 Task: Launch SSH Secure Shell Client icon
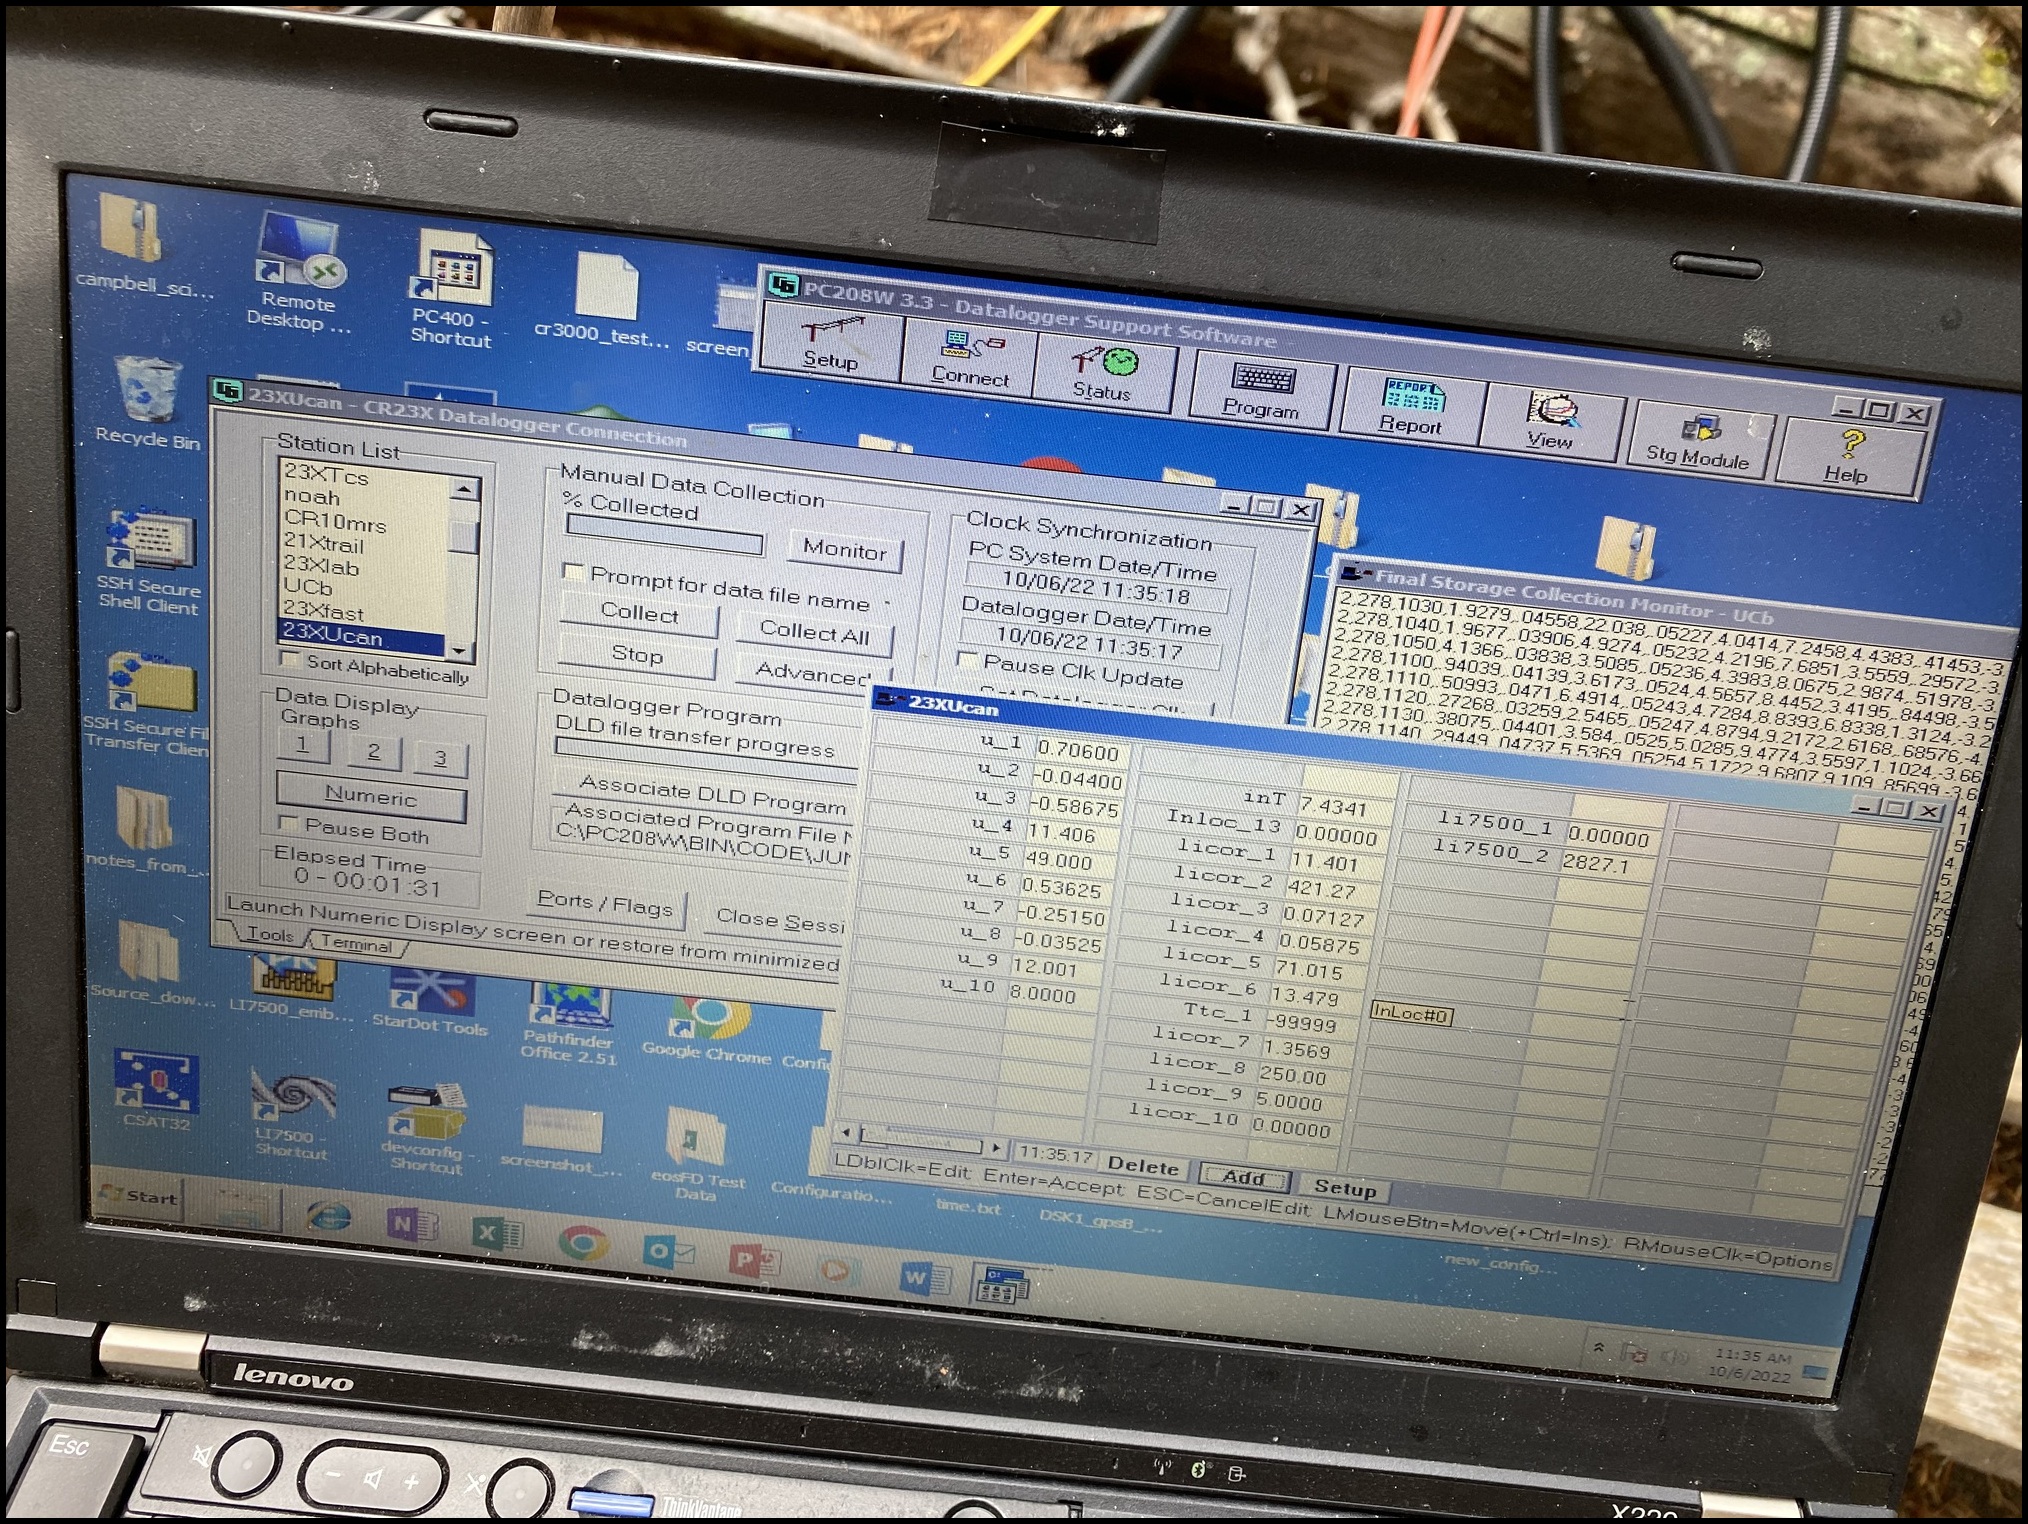pyautogui.click(x=147, y=560)
